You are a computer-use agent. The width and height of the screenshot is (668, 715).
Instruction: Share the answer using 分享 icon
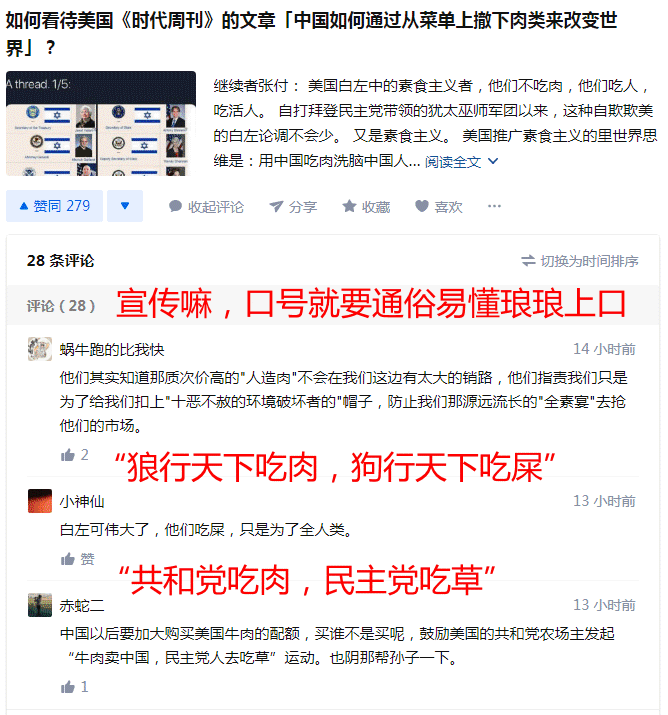pos(293,207)
